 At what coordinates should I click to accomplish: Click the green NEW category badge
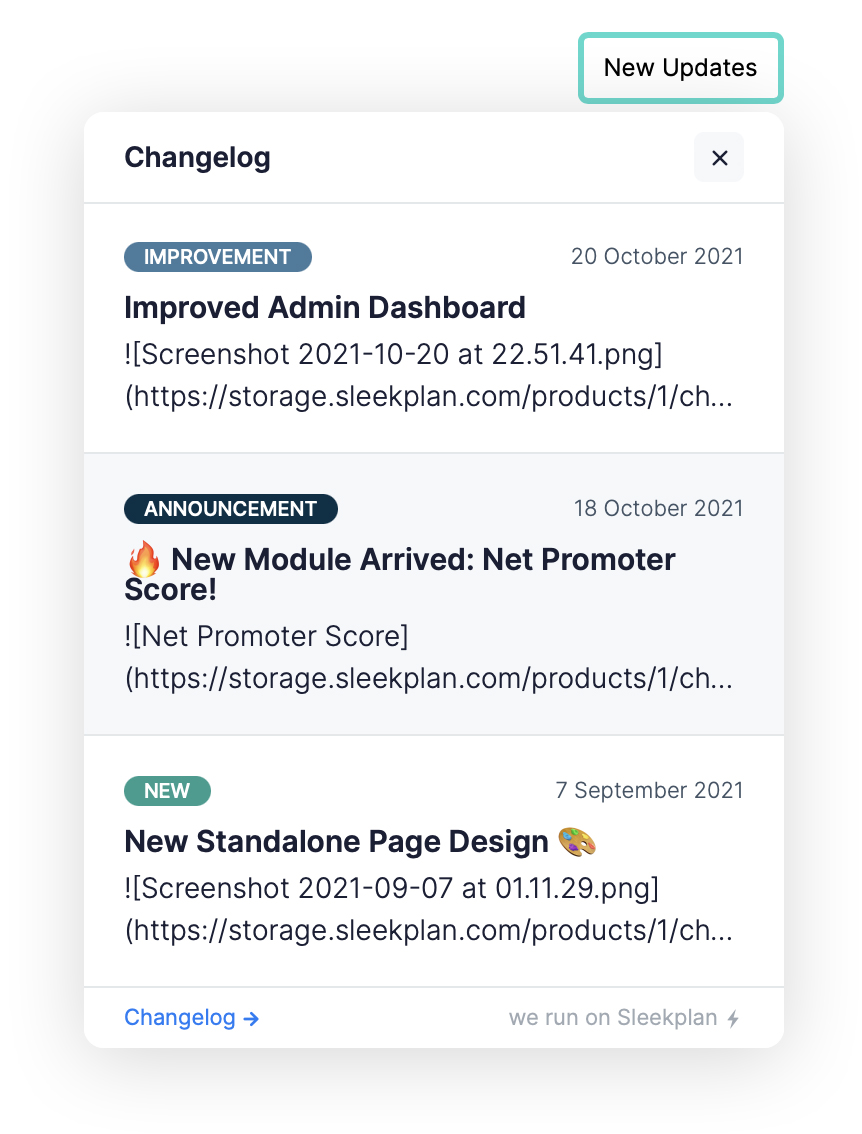(x=167, y=790)
